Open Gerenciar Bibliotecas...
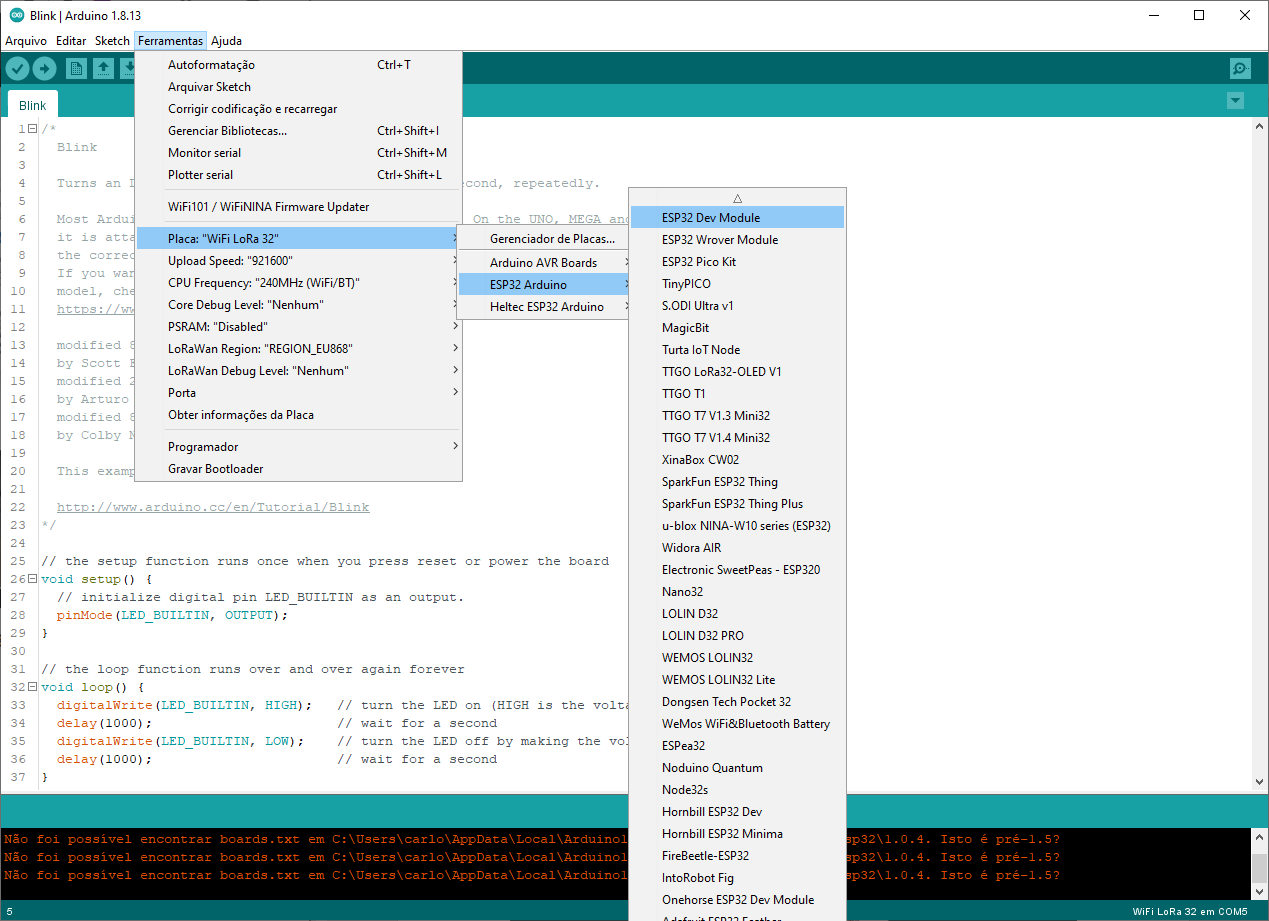Screen dimensions: 1269x921 pyautogui.click(x=298, y=131)
